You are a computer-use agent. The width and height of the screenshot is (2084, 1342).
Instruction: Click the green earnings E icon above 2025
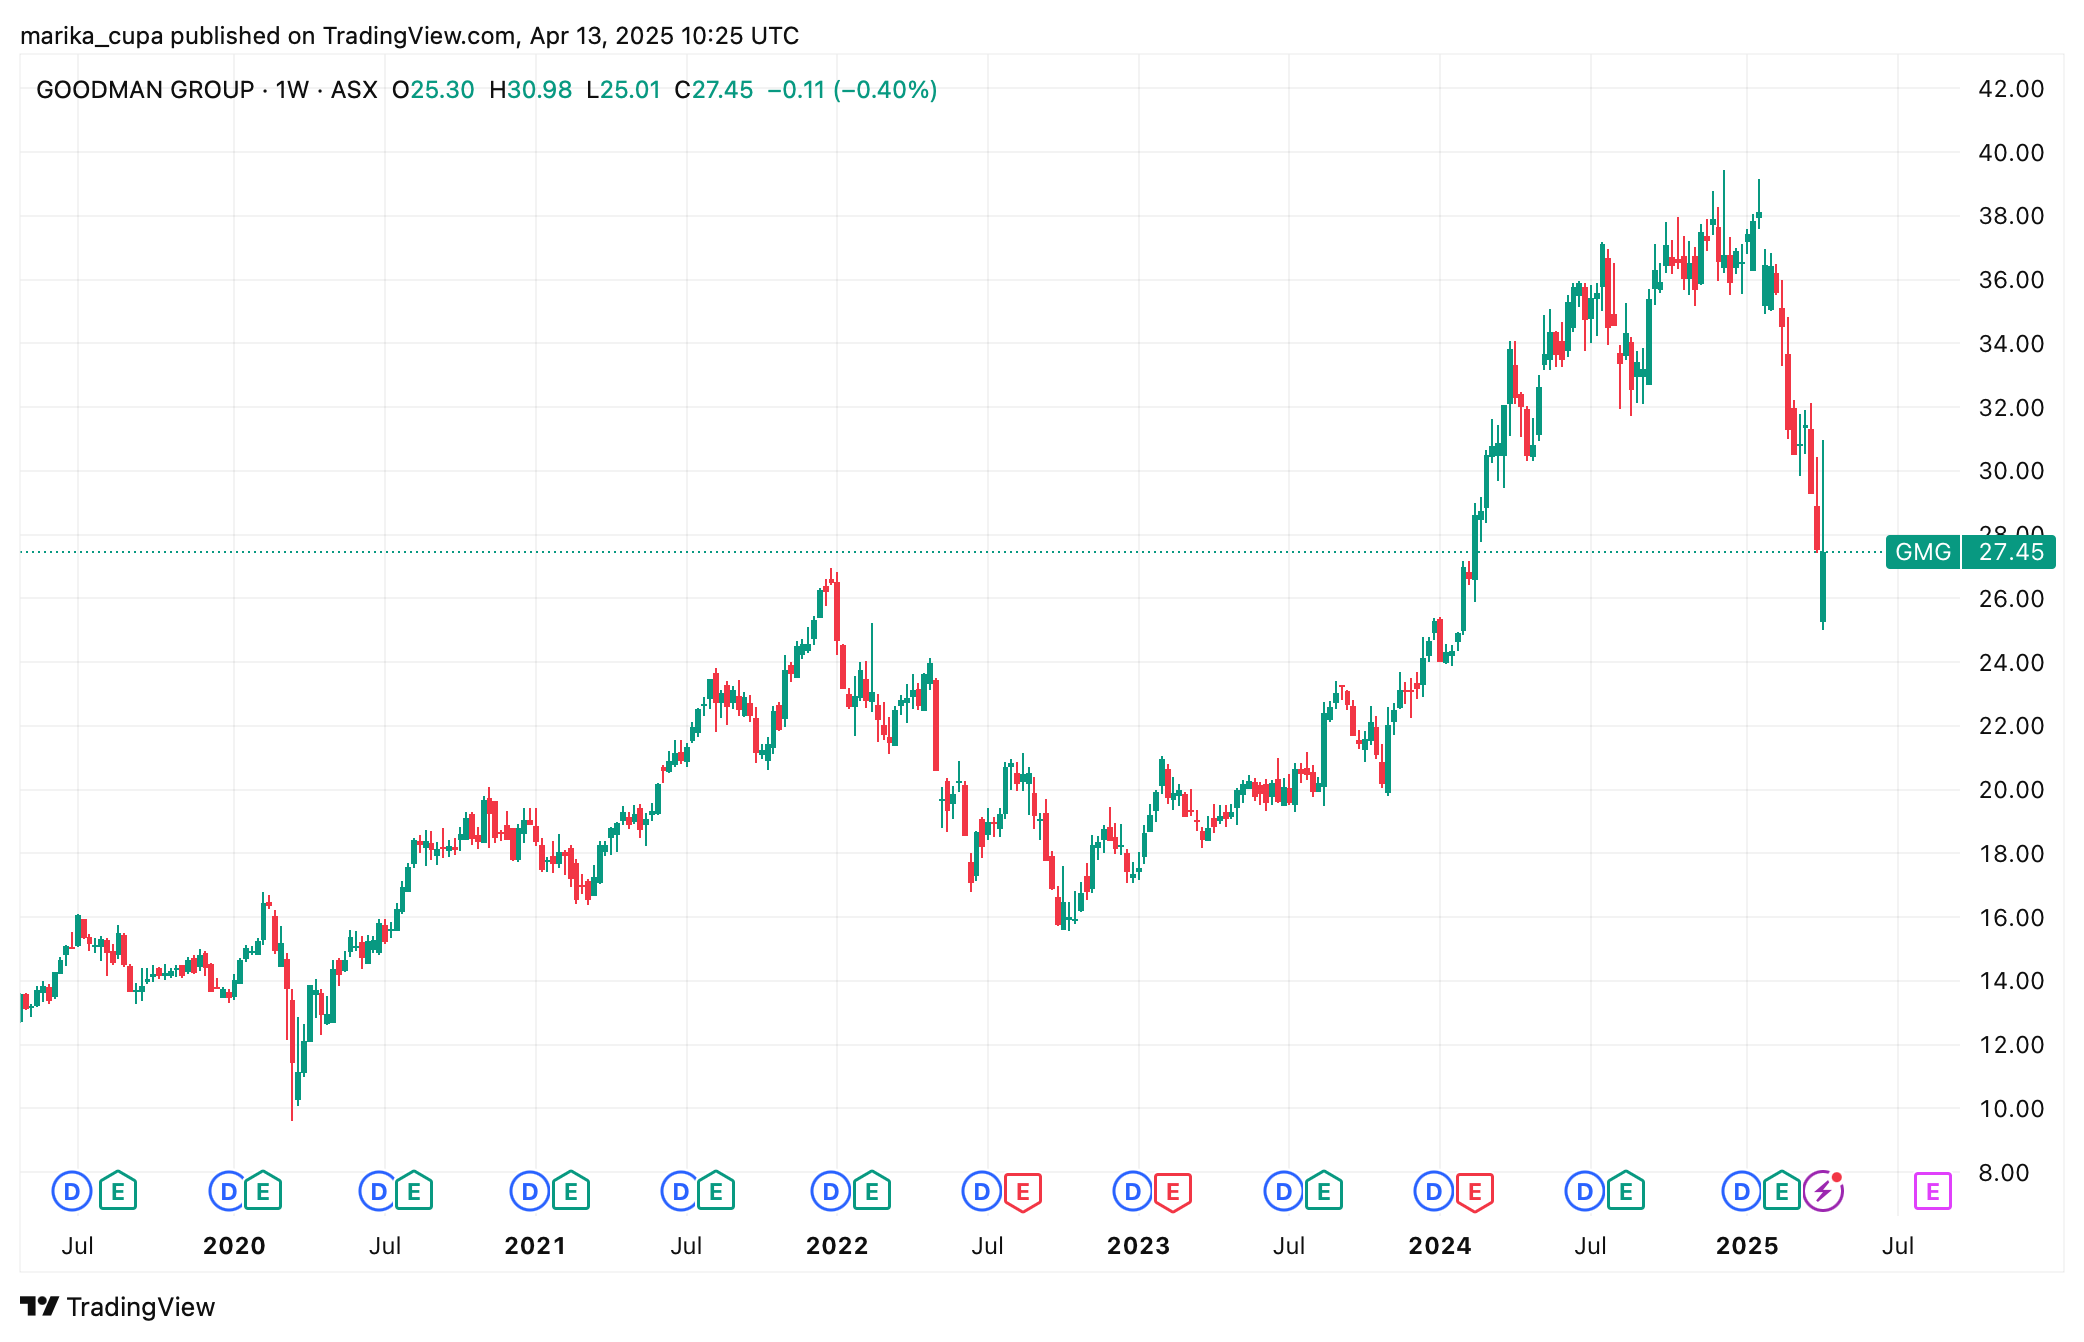tap(1782, 1191)
